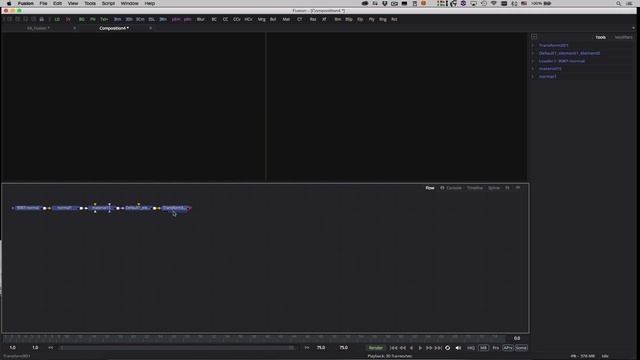Viewport: 640px width, 360px height.
Task: Click the Render button
Action: (x=376, y=348)
